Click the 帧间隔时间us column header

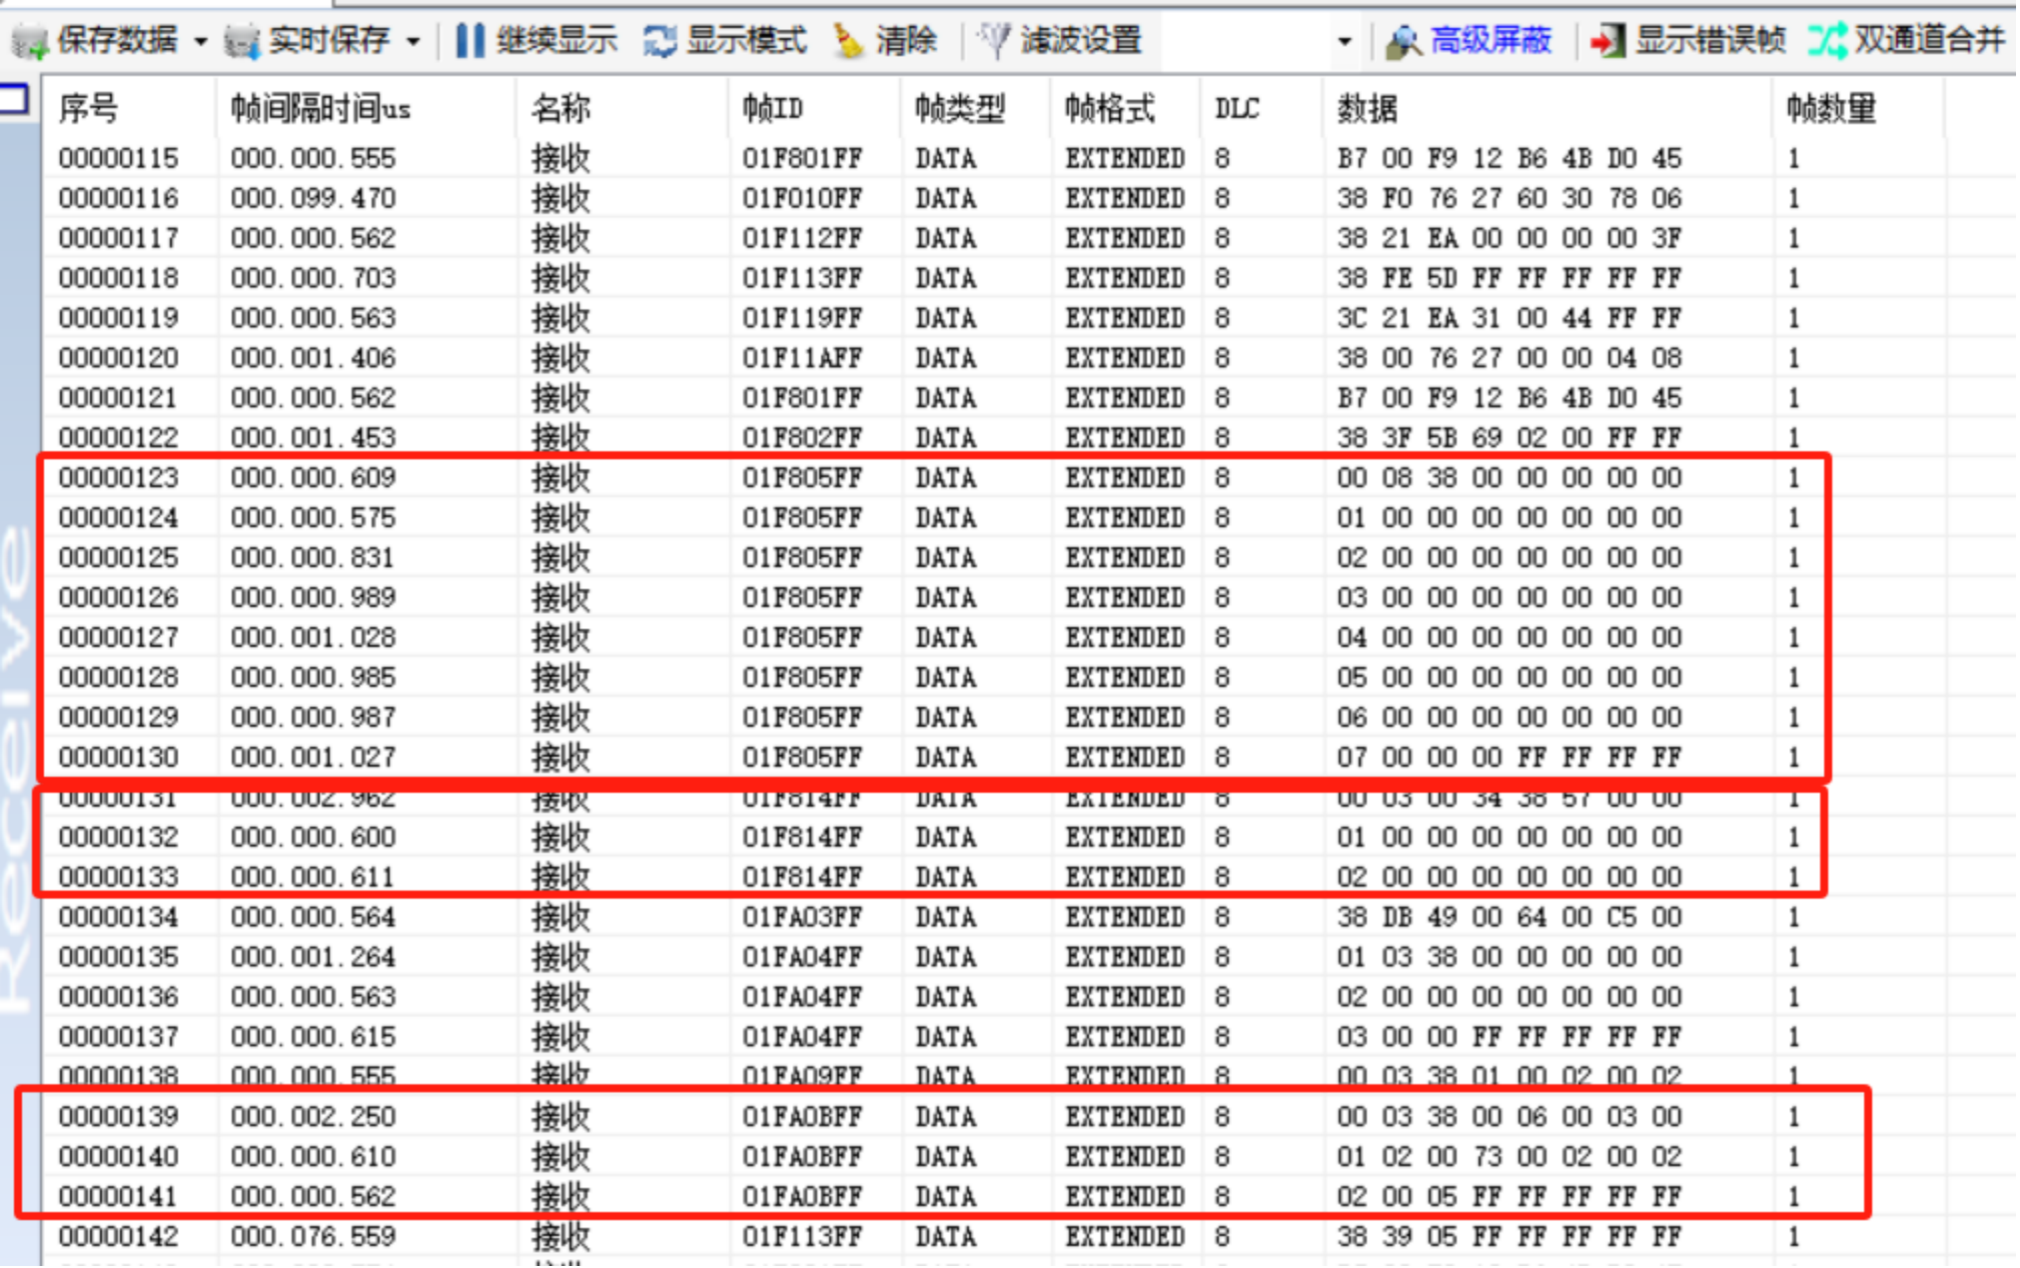(x=320, y=108)
